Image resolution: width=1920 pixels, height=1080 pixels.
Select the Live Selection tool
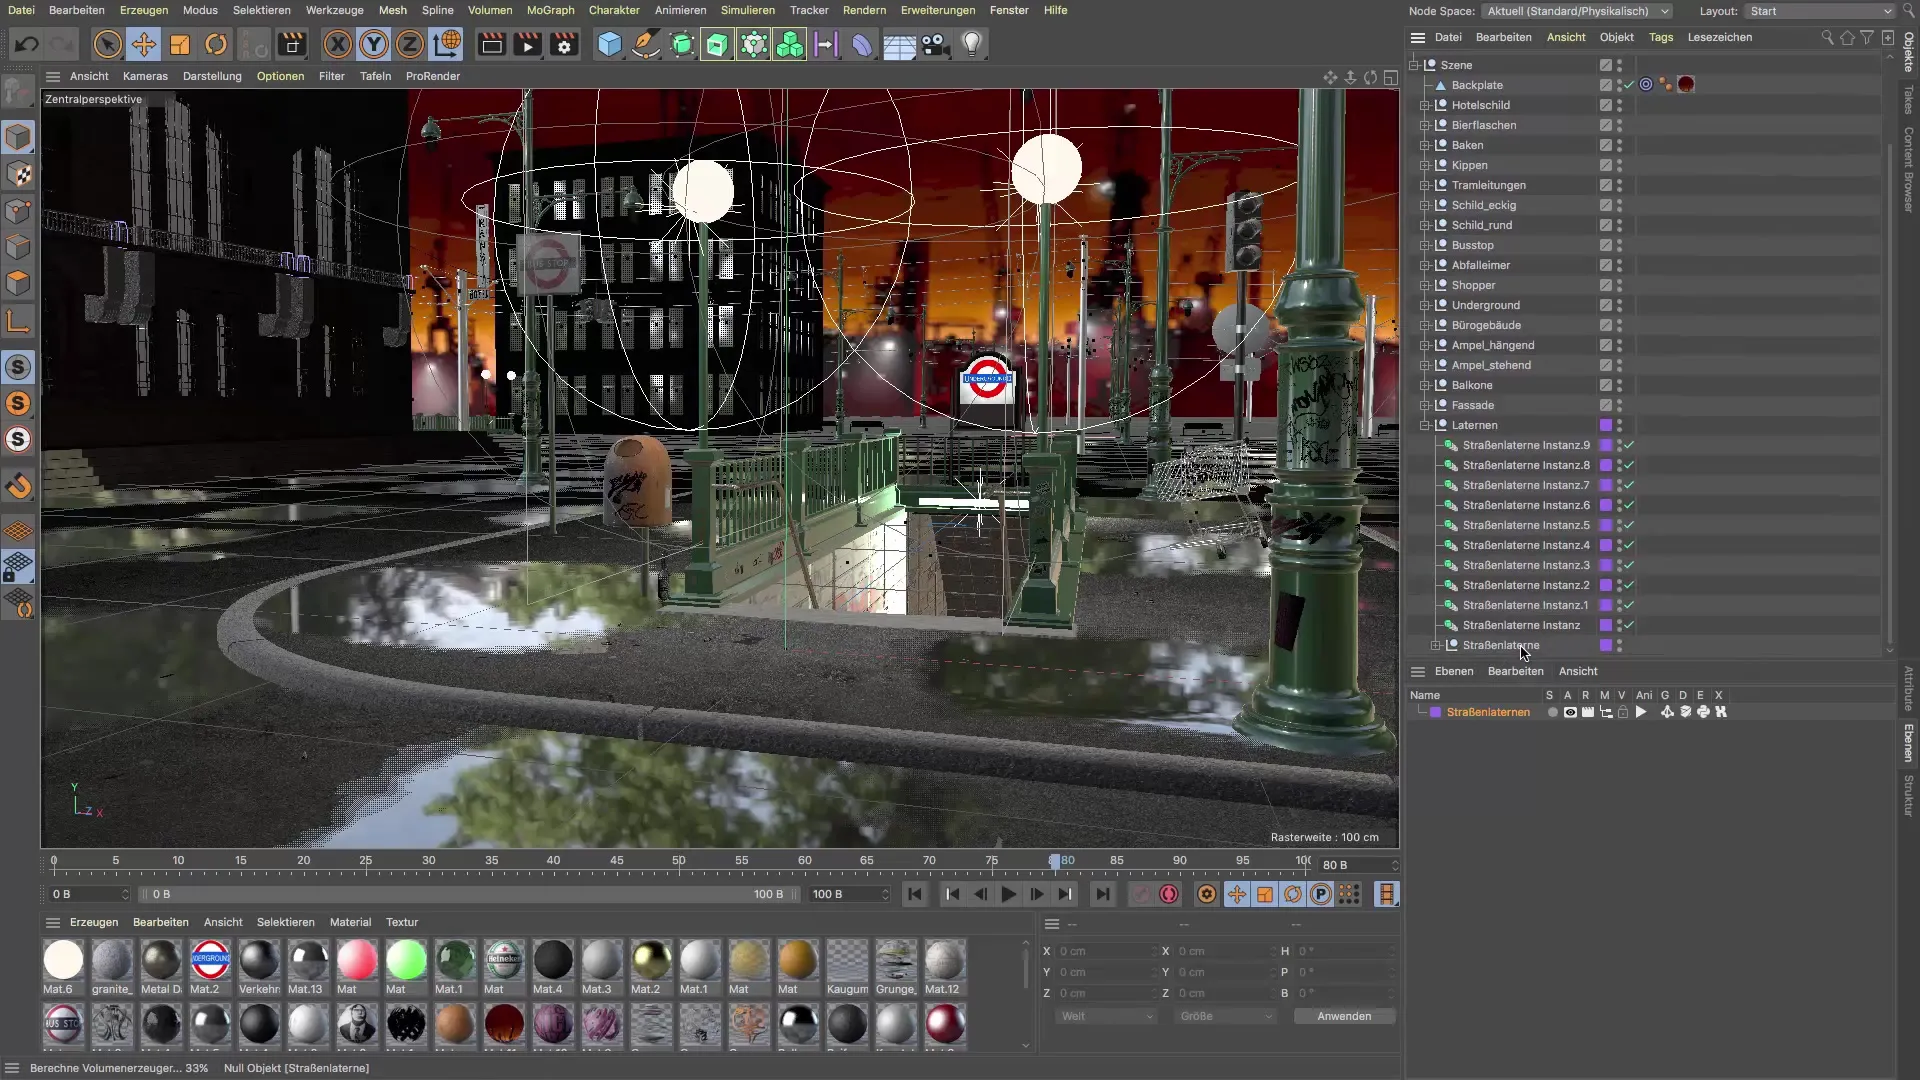(107, 44)
